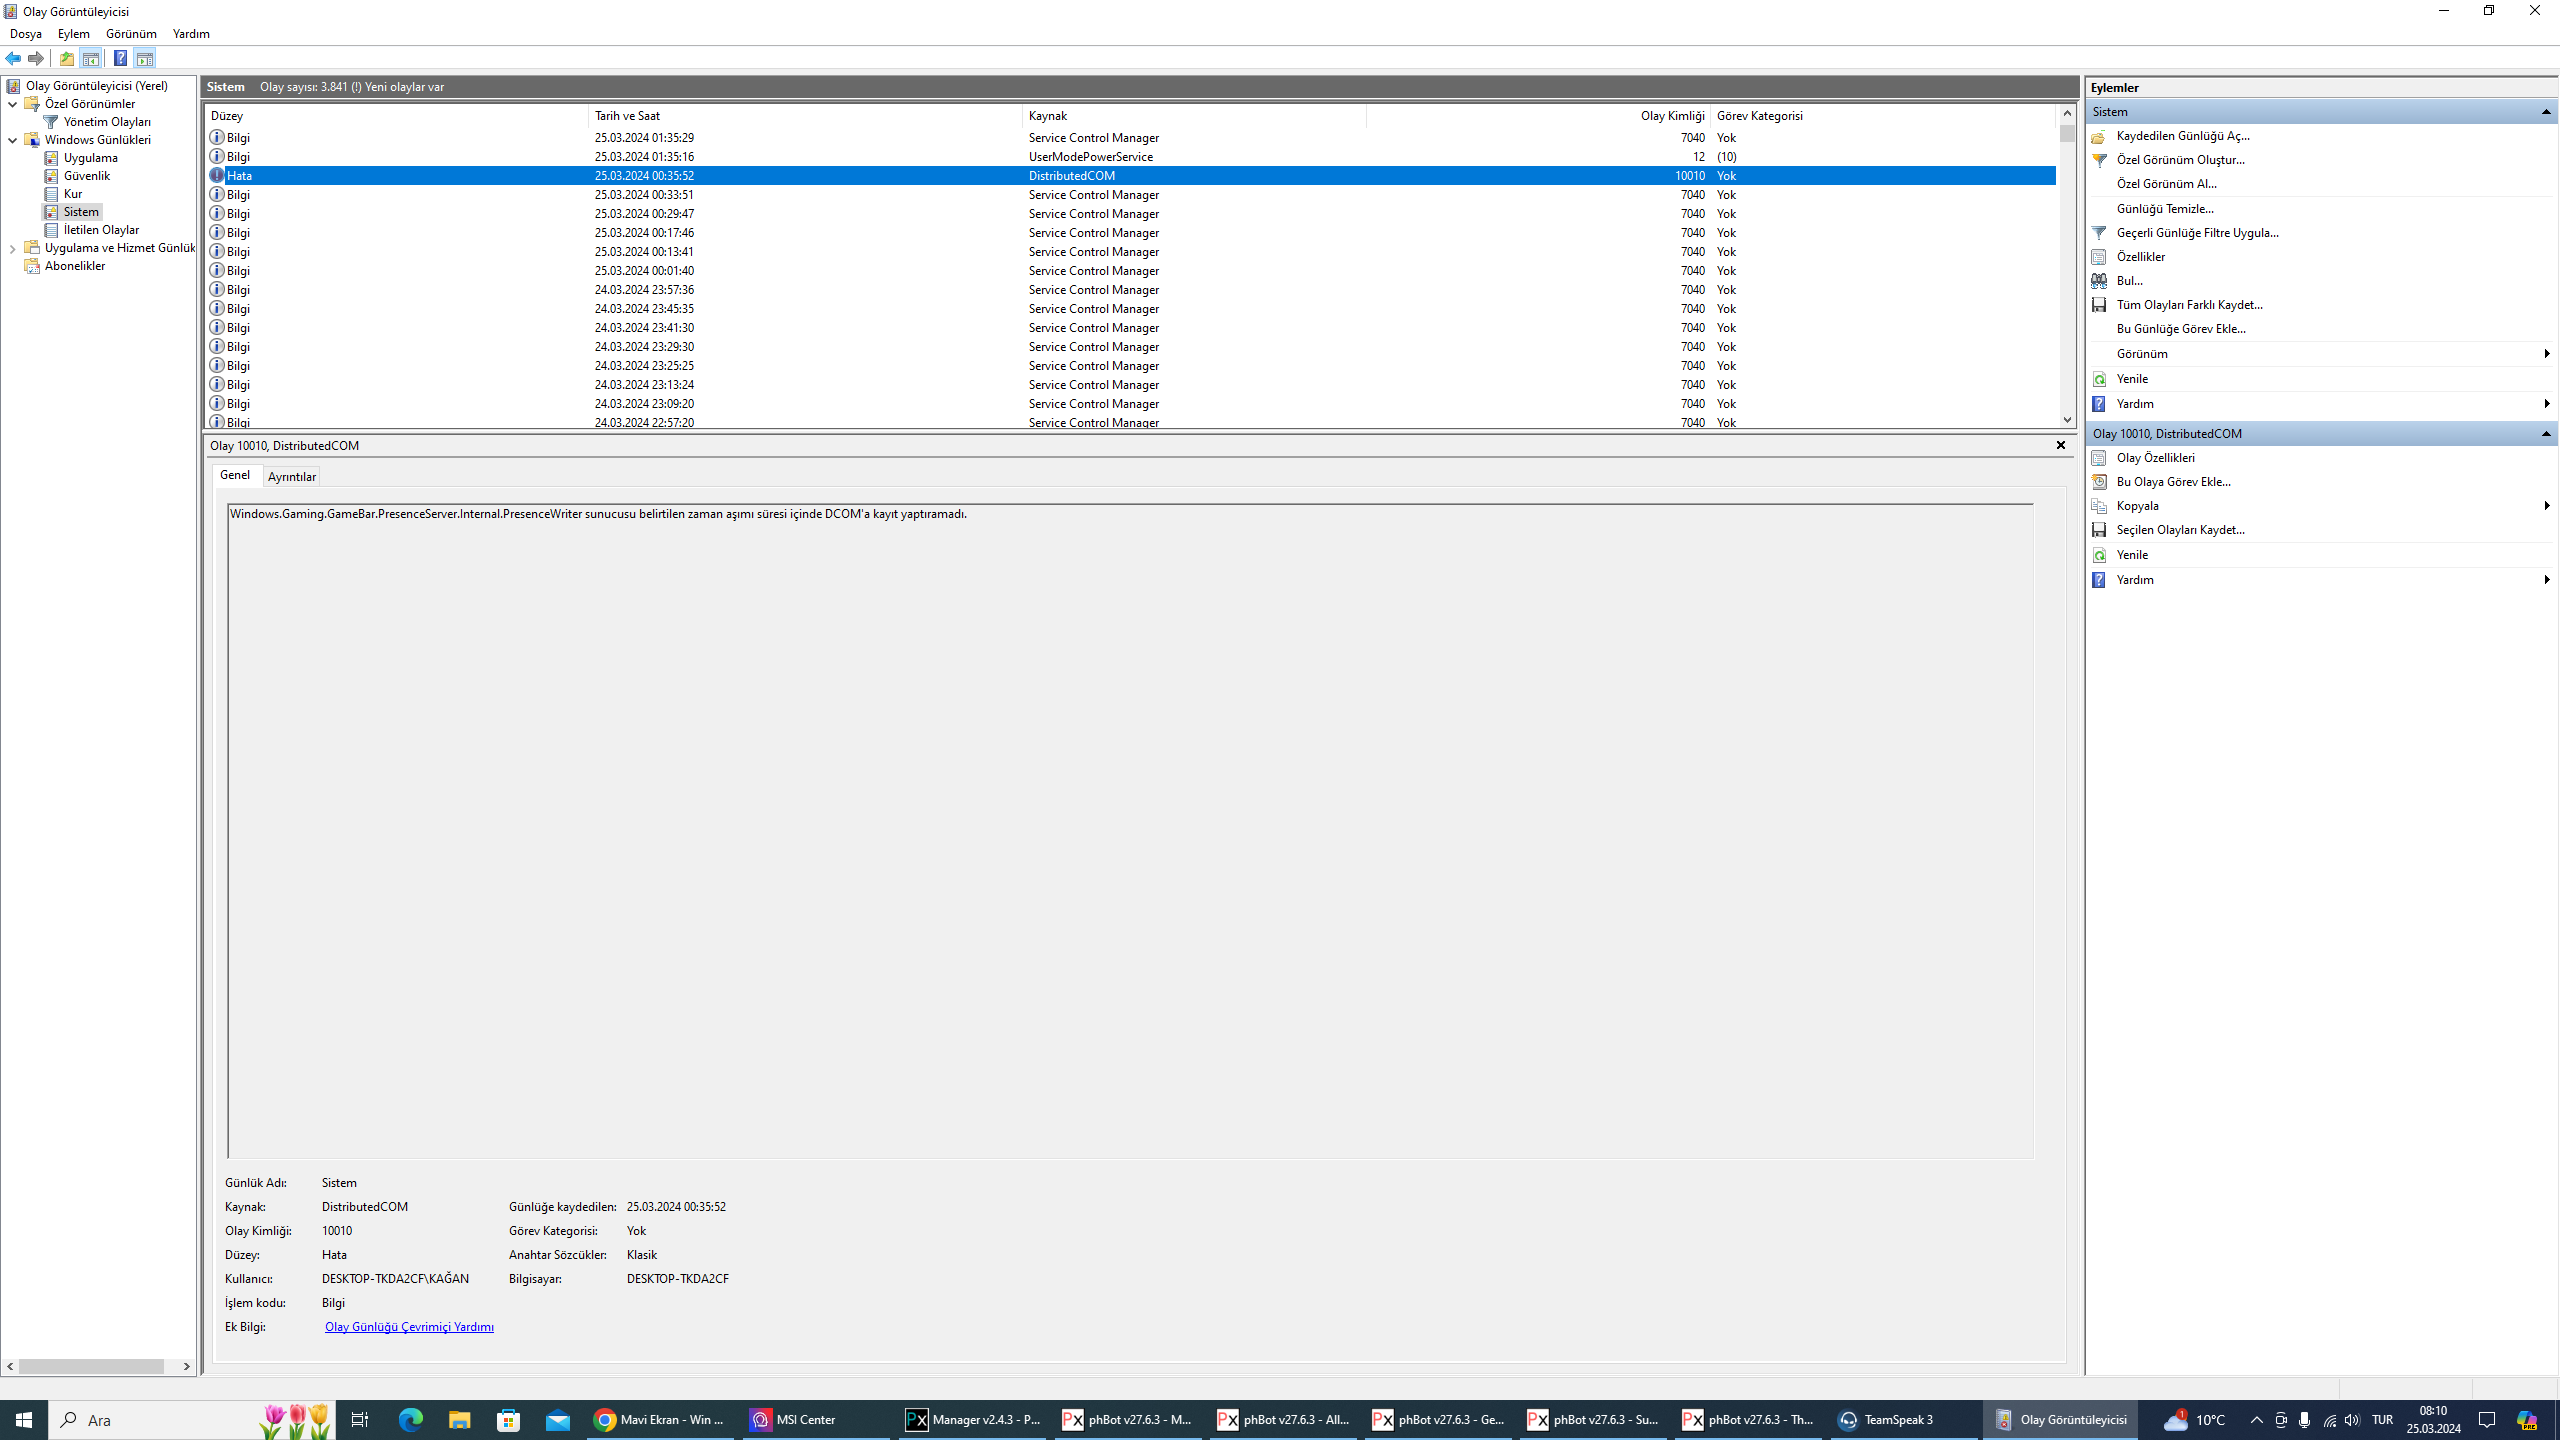Expand Yardım submenu under Sistem actions
Screen dimensions: 2560x1440
[2546, 404]
